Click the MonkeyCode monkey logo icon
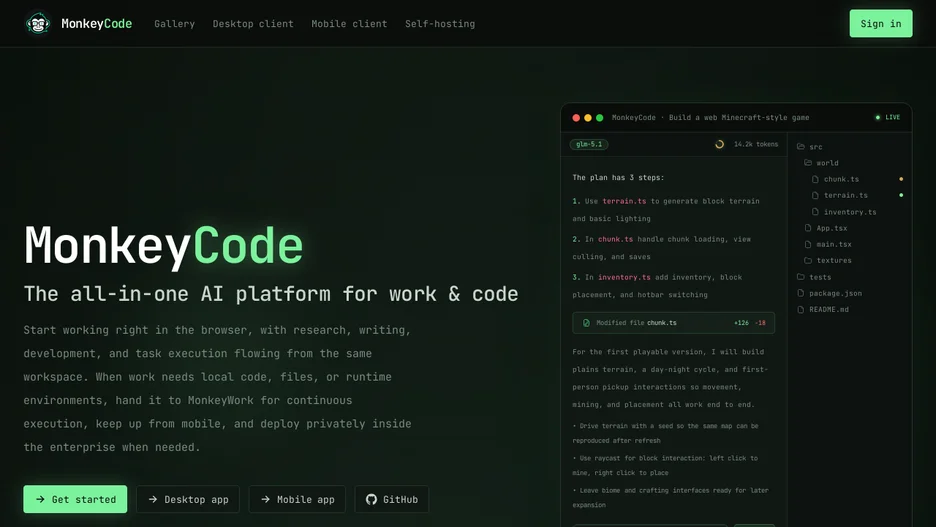936x527 pixels. click(x=38, y=24)
